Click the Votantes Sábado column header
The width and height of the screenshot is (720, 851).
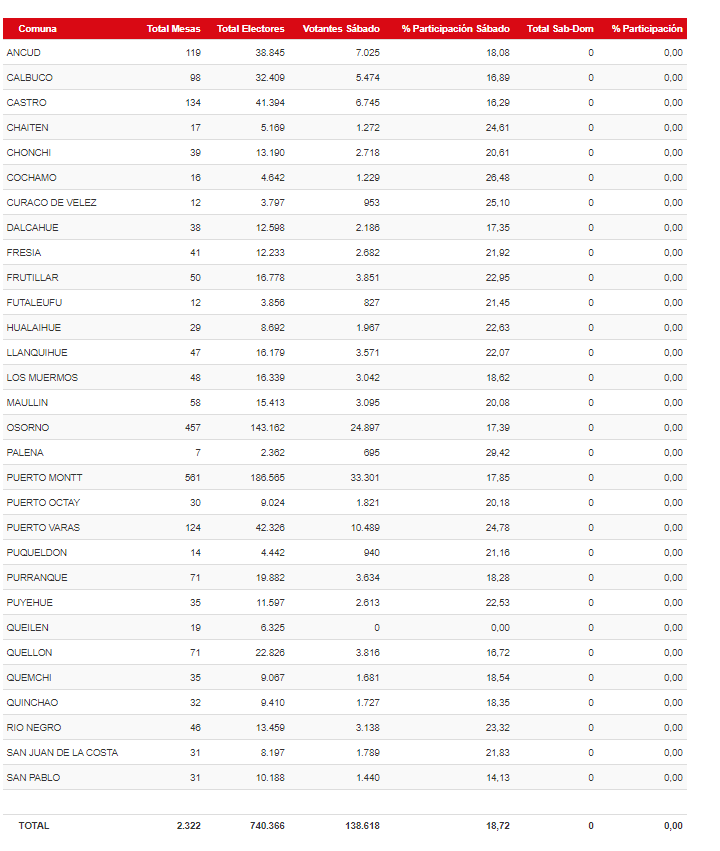point(341,29)
